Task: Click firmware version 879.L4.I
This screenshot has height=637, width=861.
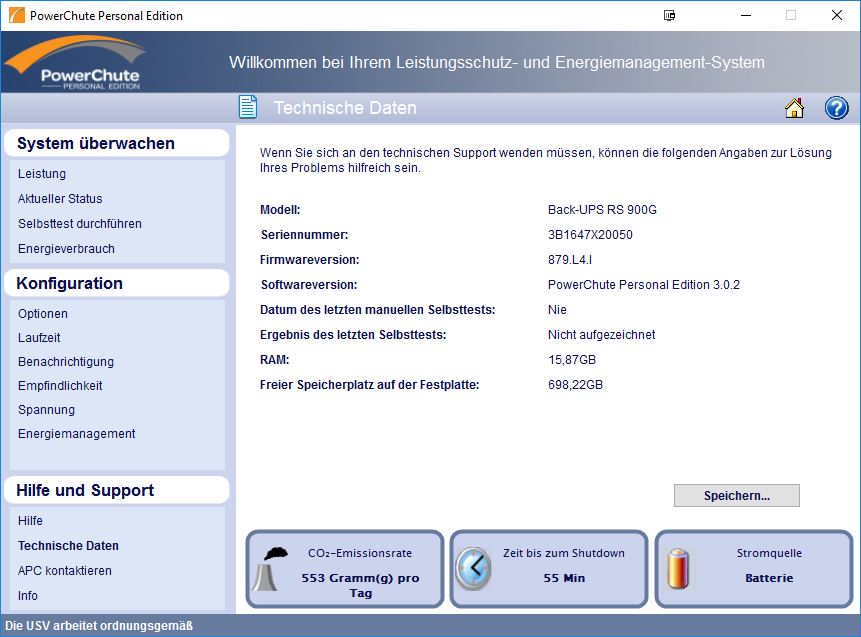Action: coord(569,260)
